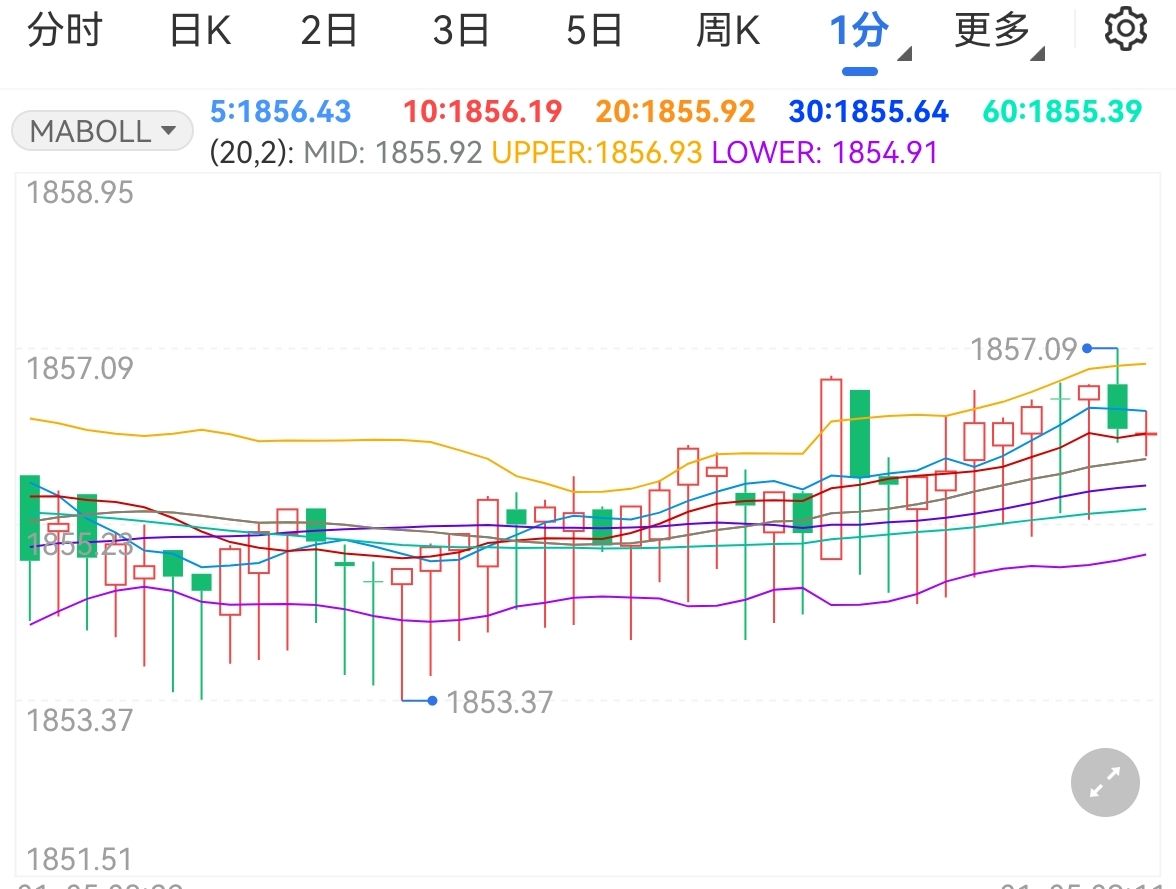Click the 1853.37 low price marker

[499, 702]
